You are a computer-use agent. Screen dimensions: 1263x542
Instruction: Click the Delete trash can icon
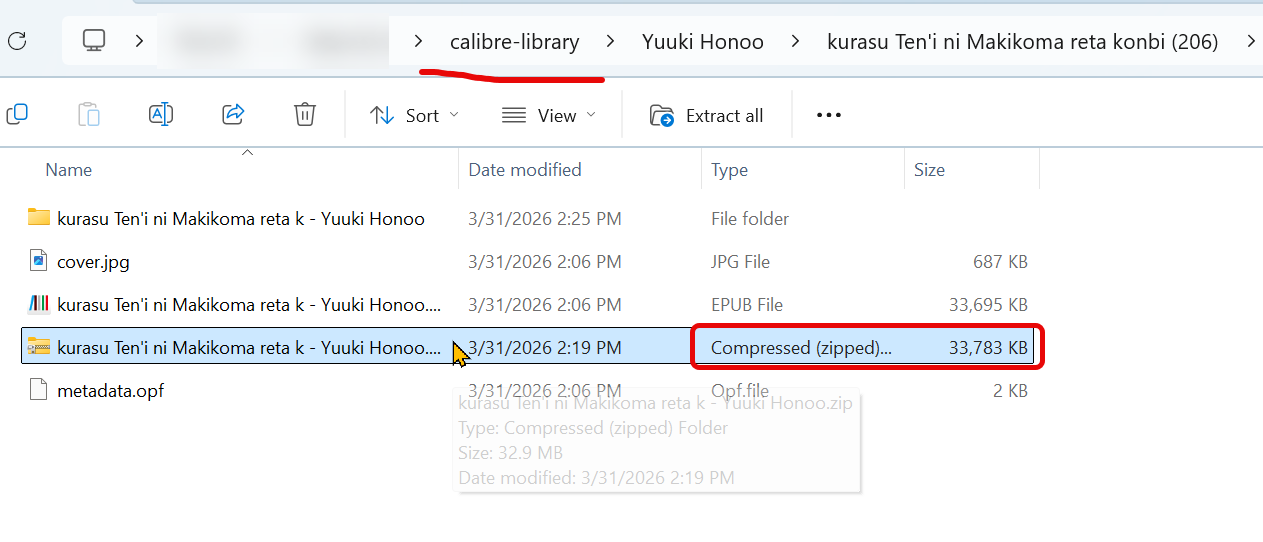pyautogui.click(x=305, y=115)
